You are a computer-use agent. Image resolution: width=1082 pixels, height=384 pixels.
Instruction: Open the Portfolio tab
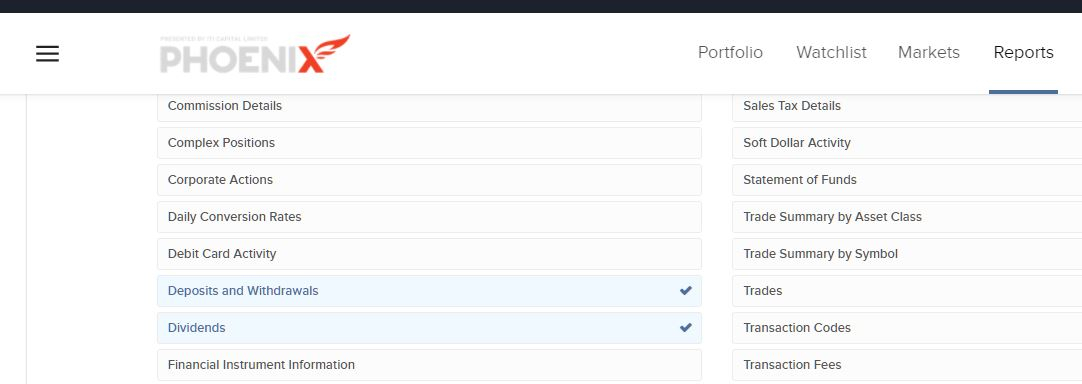pyautogui.click(x=730, y=52)
